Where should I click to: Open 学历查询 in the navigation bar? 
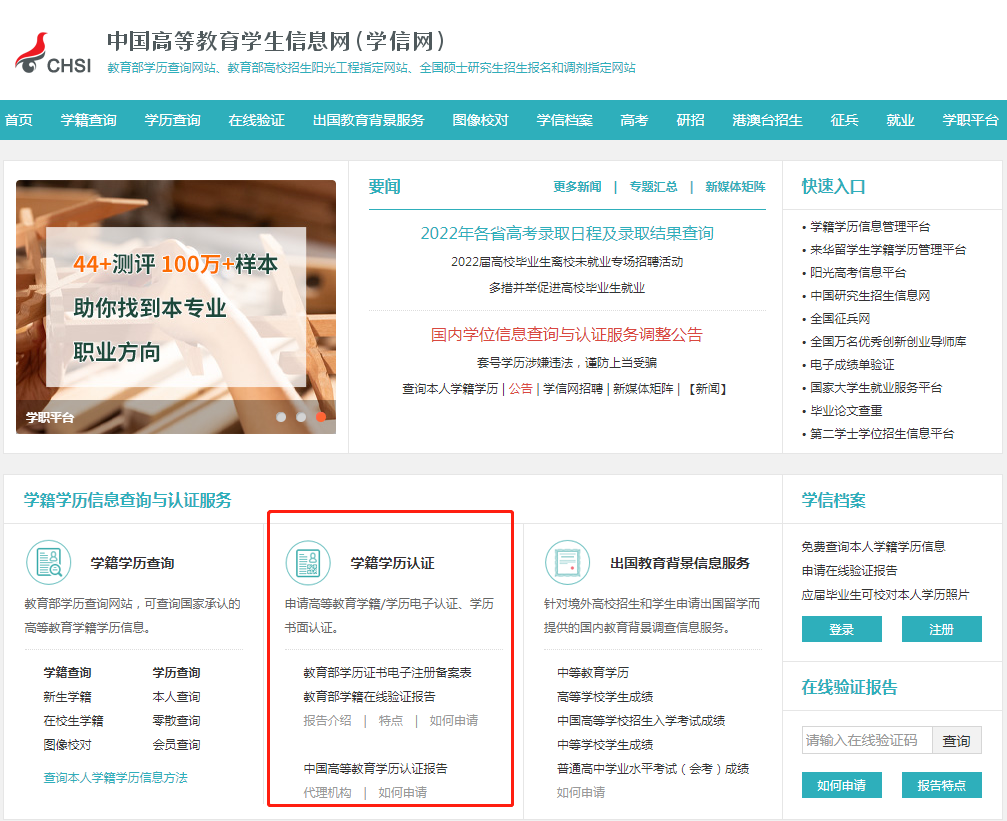coord(172,120)
